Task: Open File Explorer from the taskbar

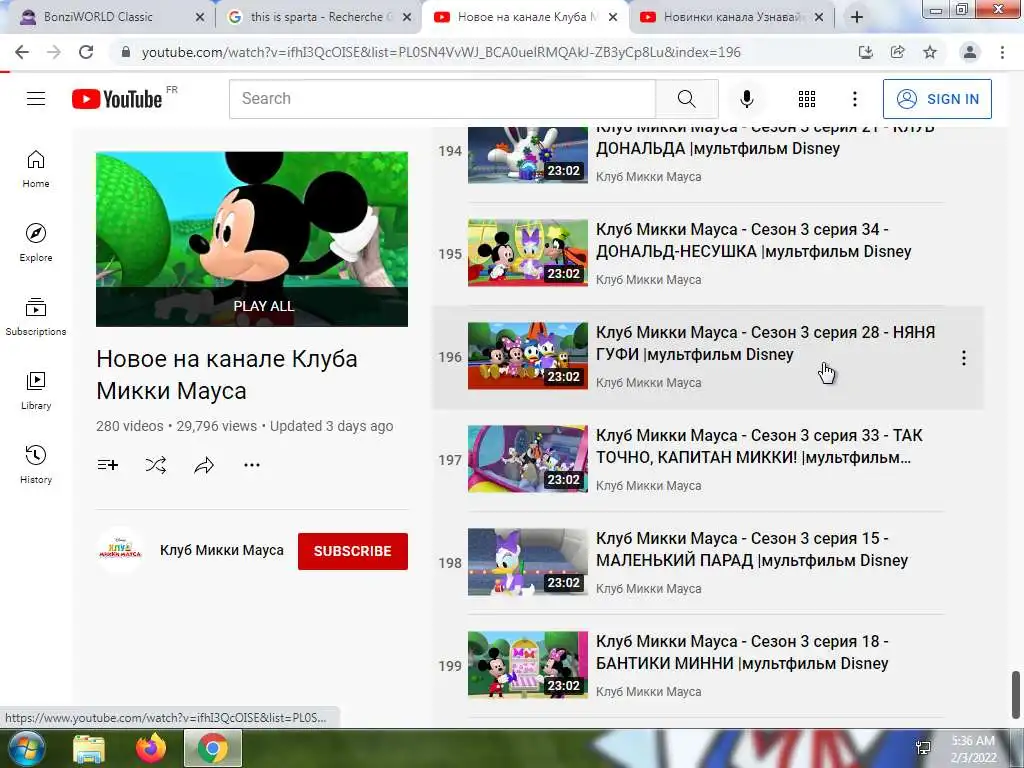Action: [89, 749]
